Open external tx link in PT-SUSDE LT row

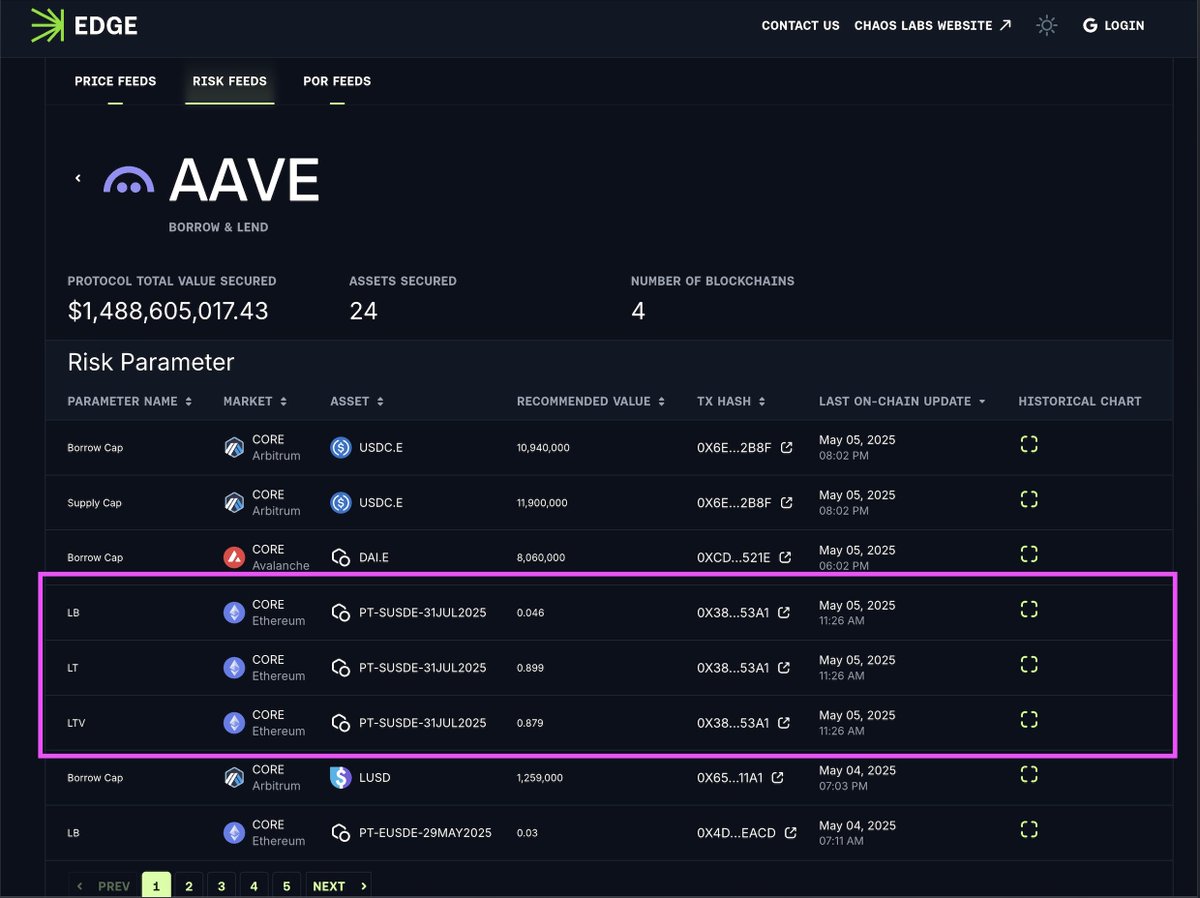[x=784, y=667]
